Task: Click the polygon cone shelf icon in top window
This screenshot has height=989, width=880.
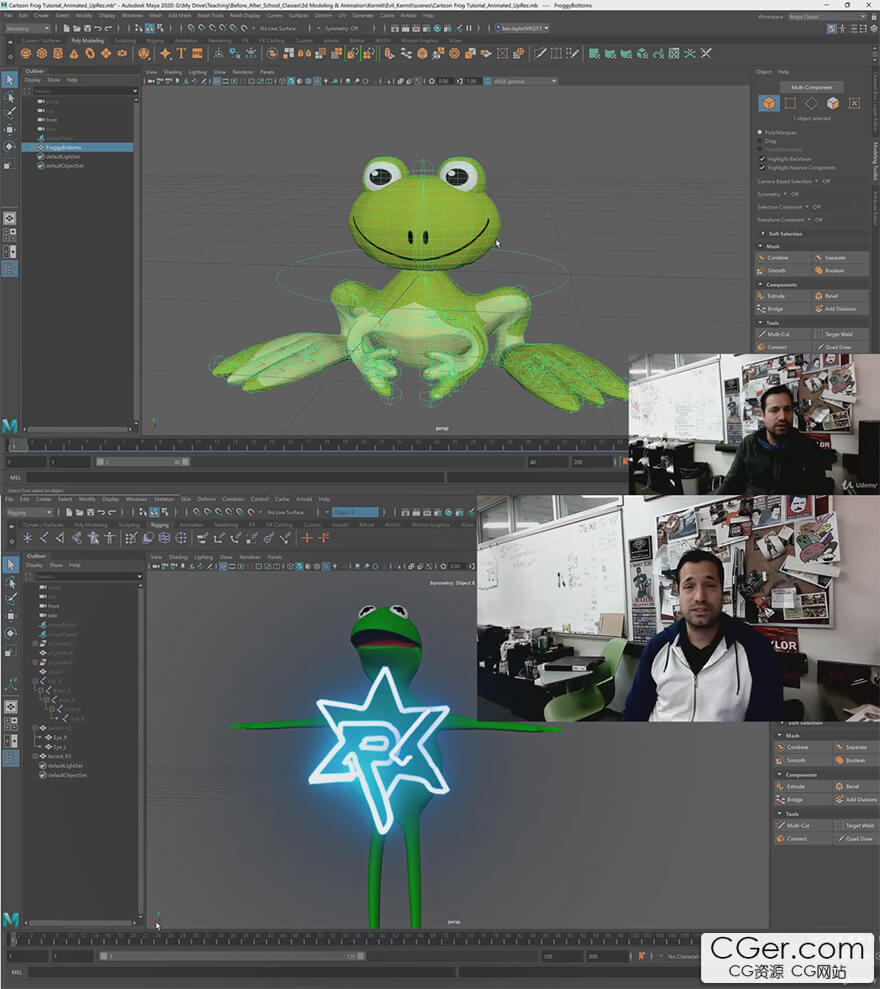Action: (x=74, y=54)
